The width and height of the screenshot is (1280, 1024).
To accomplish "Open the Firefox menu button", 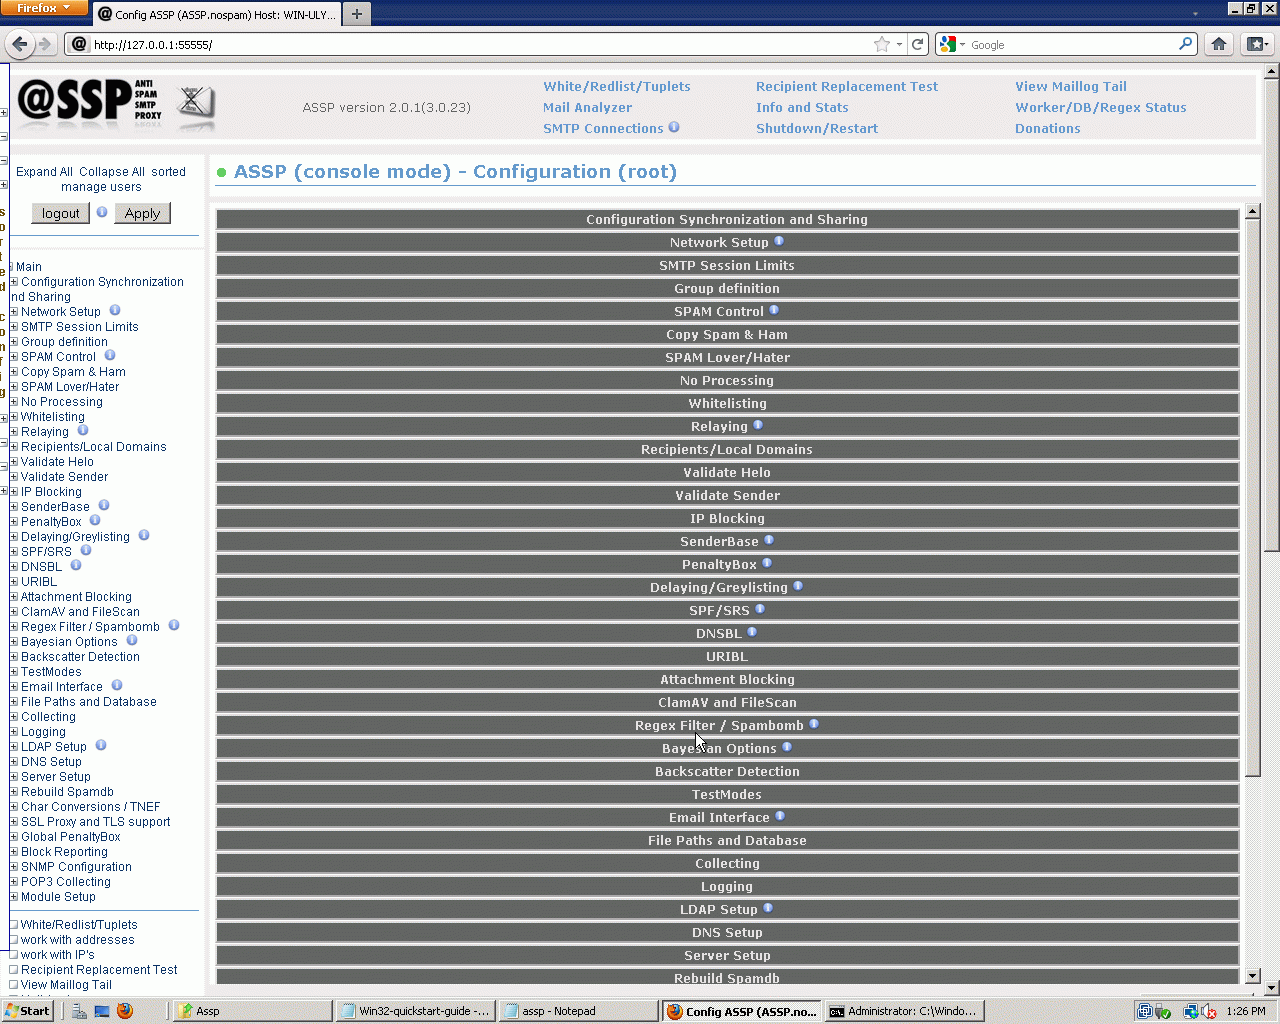I will [43, 8].
